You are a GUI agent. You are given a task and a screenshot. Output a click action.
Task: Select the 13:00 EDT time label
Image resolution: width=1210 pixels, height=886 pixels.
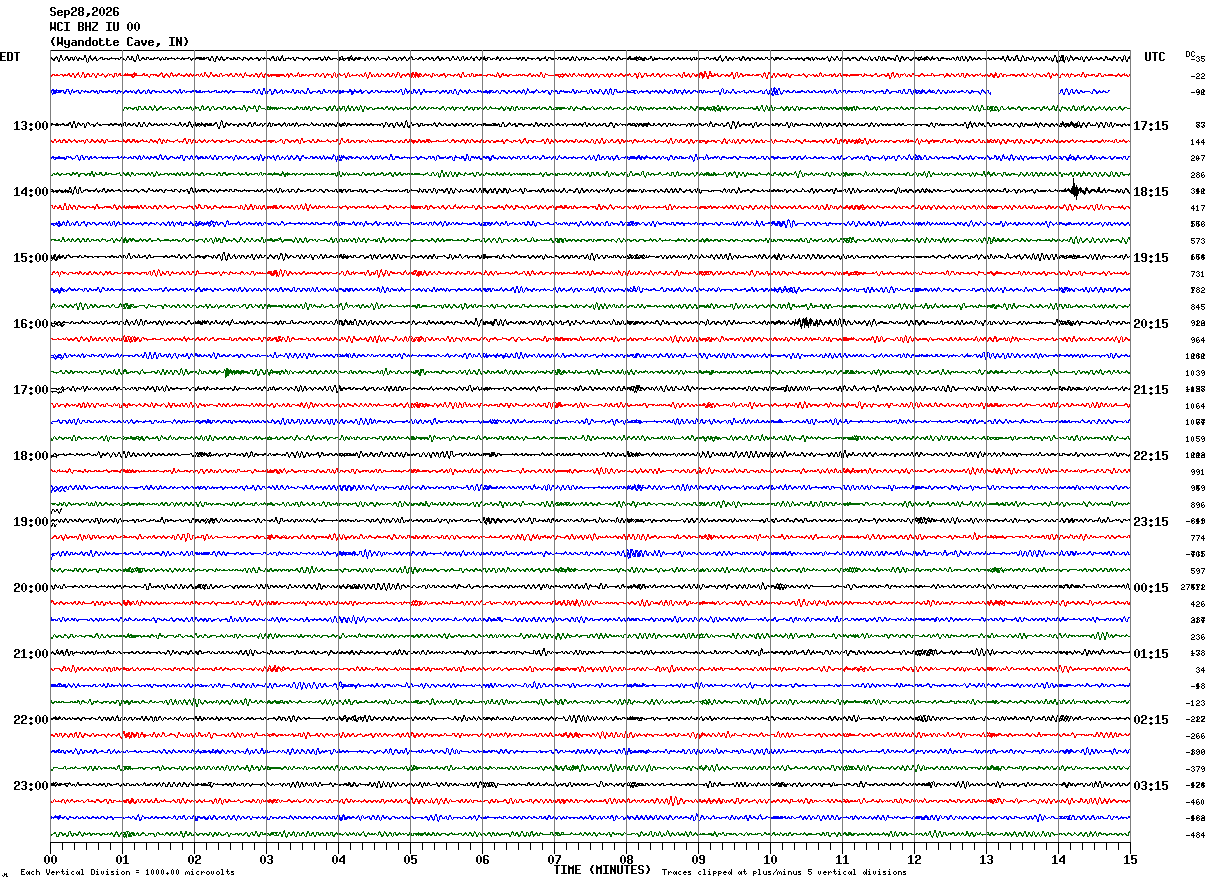pos(31,125)
